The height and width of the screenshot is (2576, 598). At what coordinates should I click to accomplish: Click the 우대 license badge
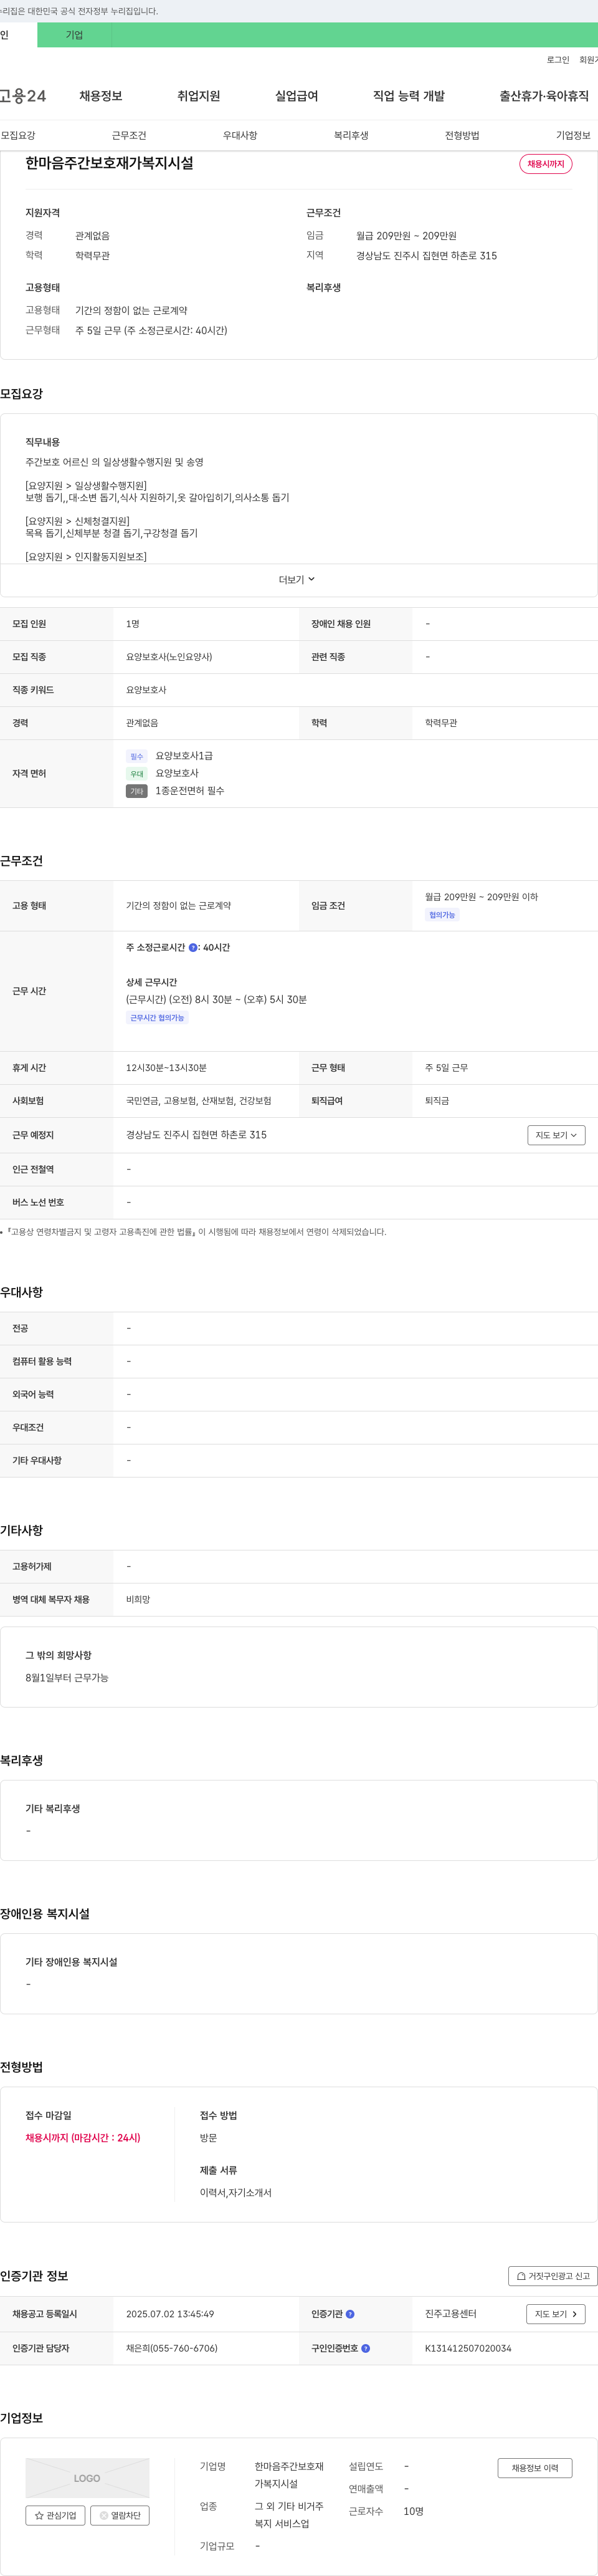[x=137, y=774]
